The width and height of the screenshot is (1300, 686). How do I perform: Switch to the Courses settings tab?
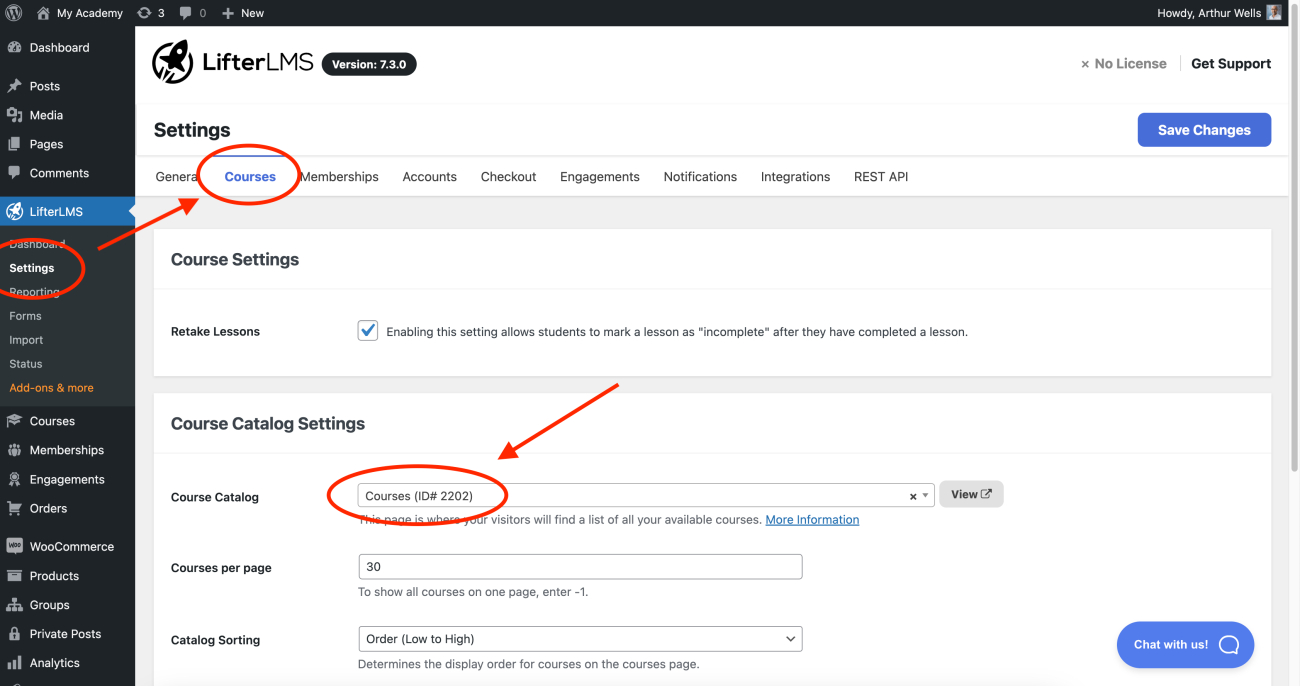pos(250,177)
